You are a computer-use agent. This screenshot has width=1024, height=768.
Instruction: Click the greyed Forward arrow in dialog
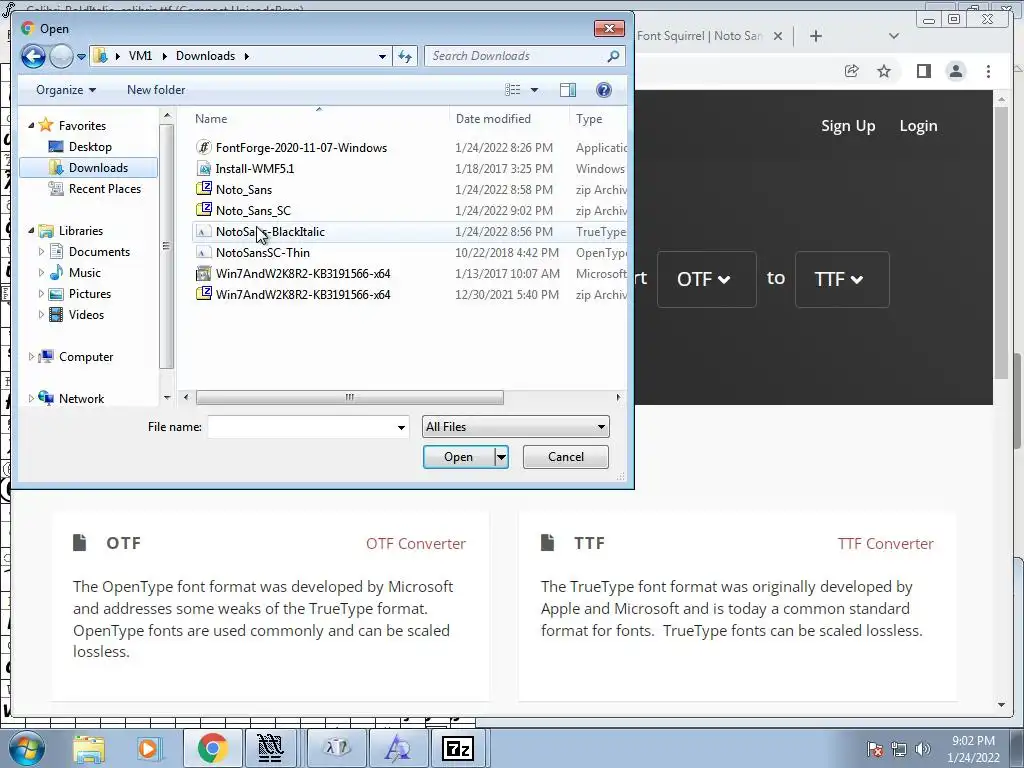pyautogui.click(x=61, y=56)
